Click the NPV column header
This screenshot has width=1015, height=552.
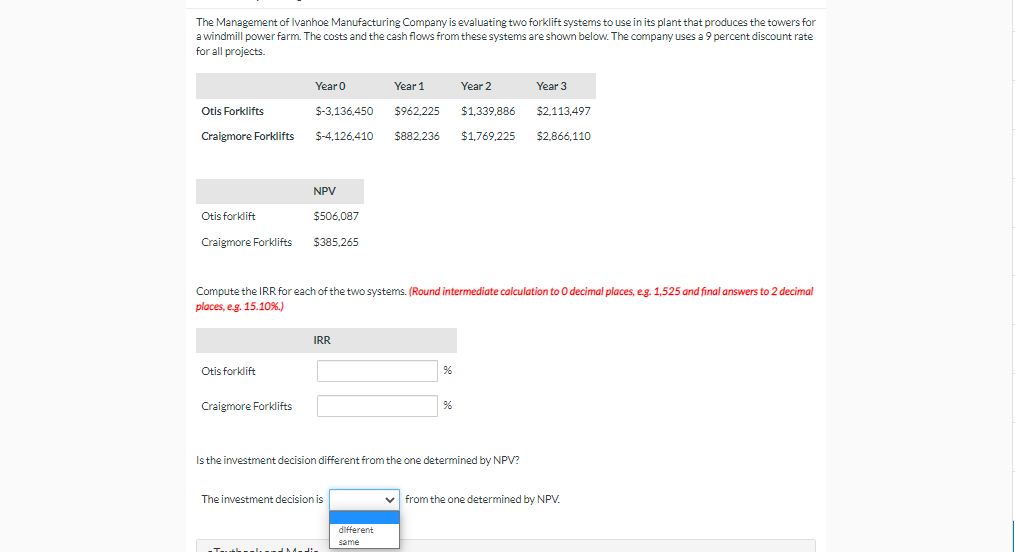324,191
